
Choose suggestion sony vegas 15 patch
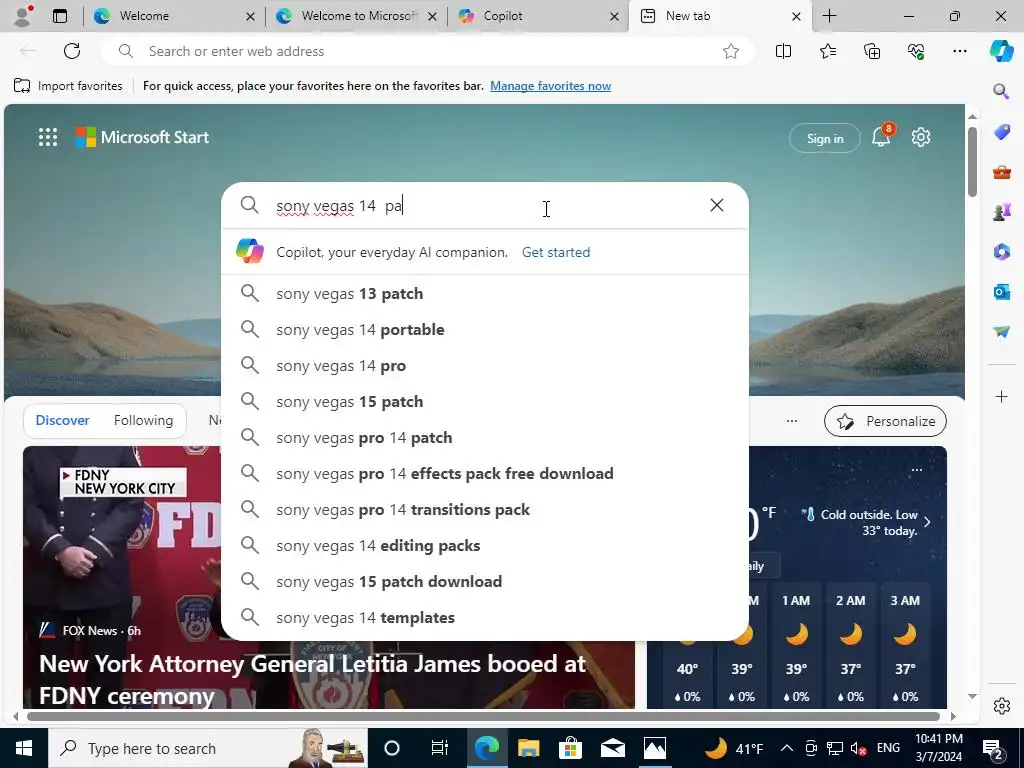[x=485, y=401]
